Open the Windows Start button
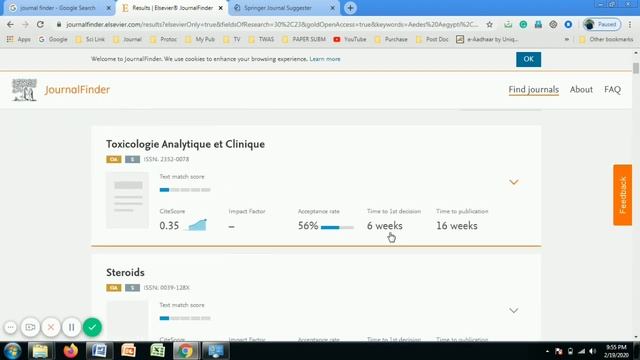The width and height of the screenshot is (640, 360). tap(12, 351)
